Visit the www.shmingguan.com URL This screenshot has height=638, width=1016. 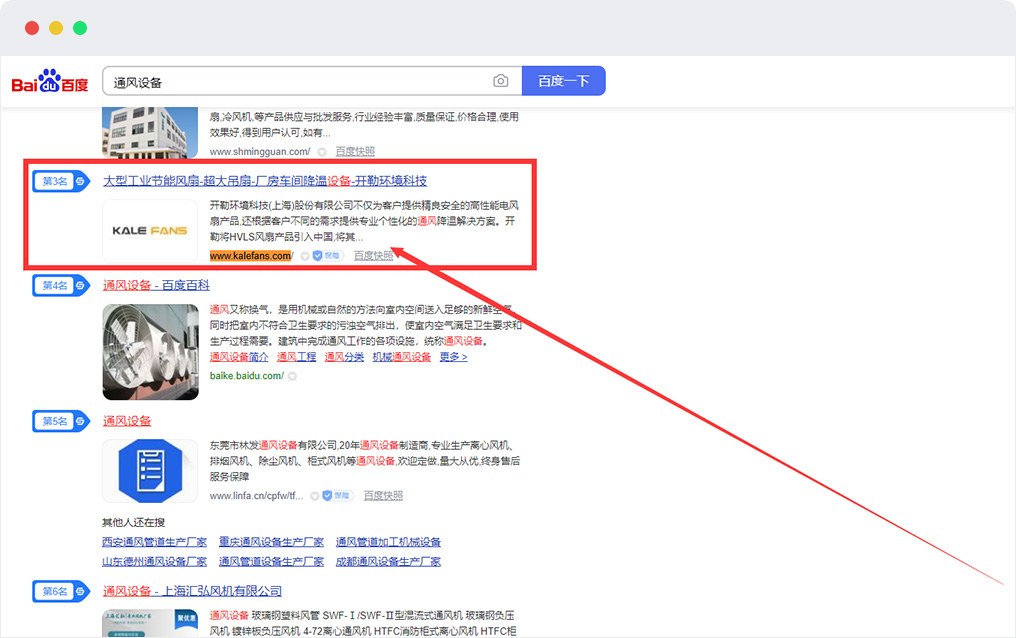click(x=260, y=152)
